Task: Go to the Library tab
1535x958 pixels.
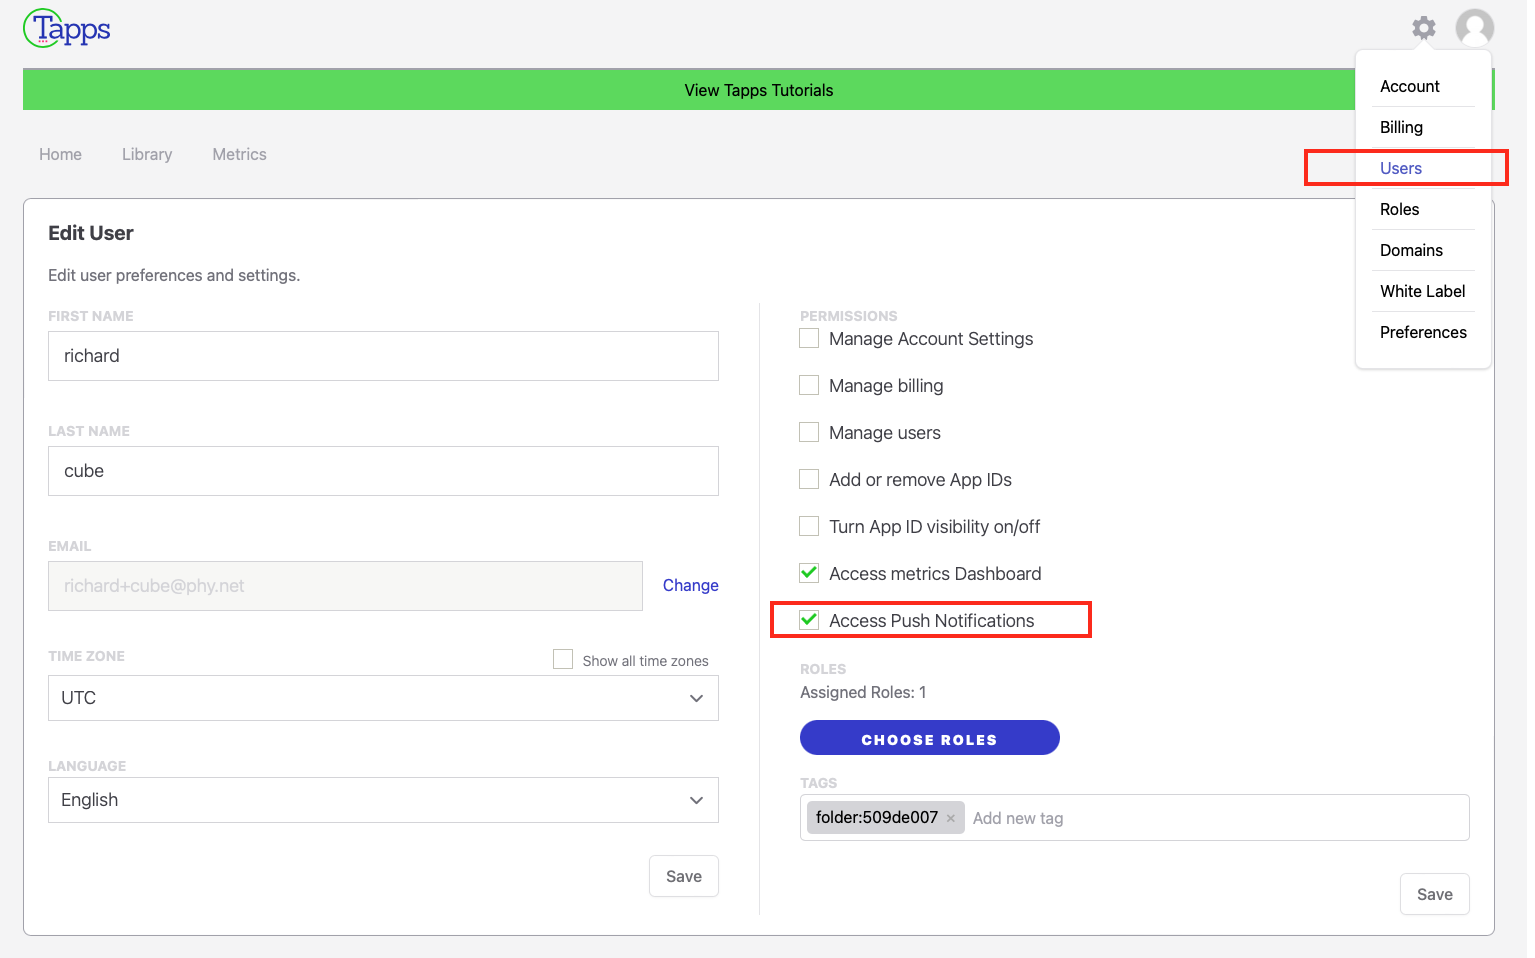Action: point(147,154)
